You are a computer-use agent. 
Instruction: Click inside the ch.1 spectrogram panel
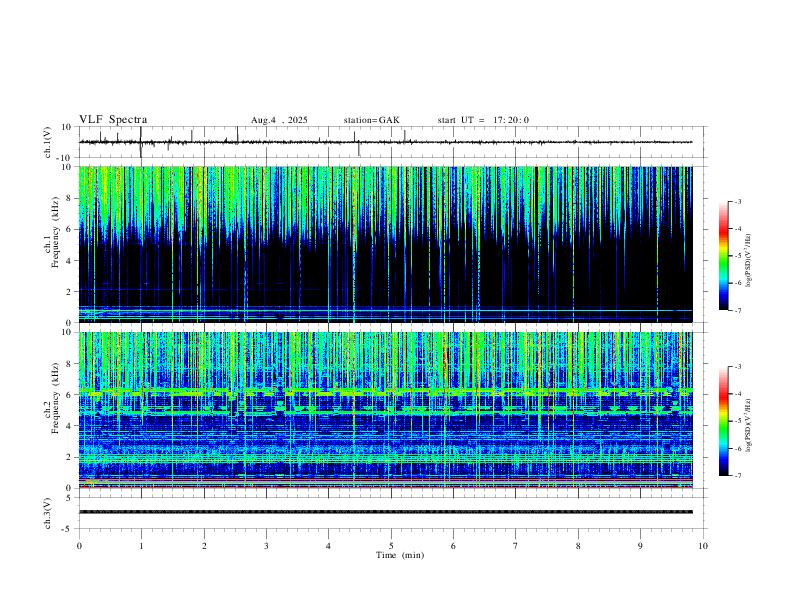[385, 244]
